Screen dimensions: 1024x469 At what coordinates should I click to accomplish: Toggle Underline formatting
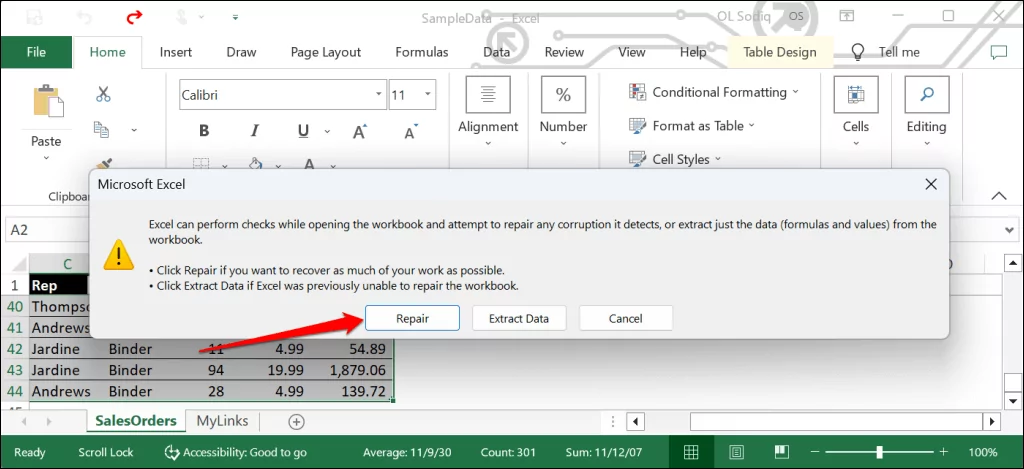click(303, 131)
